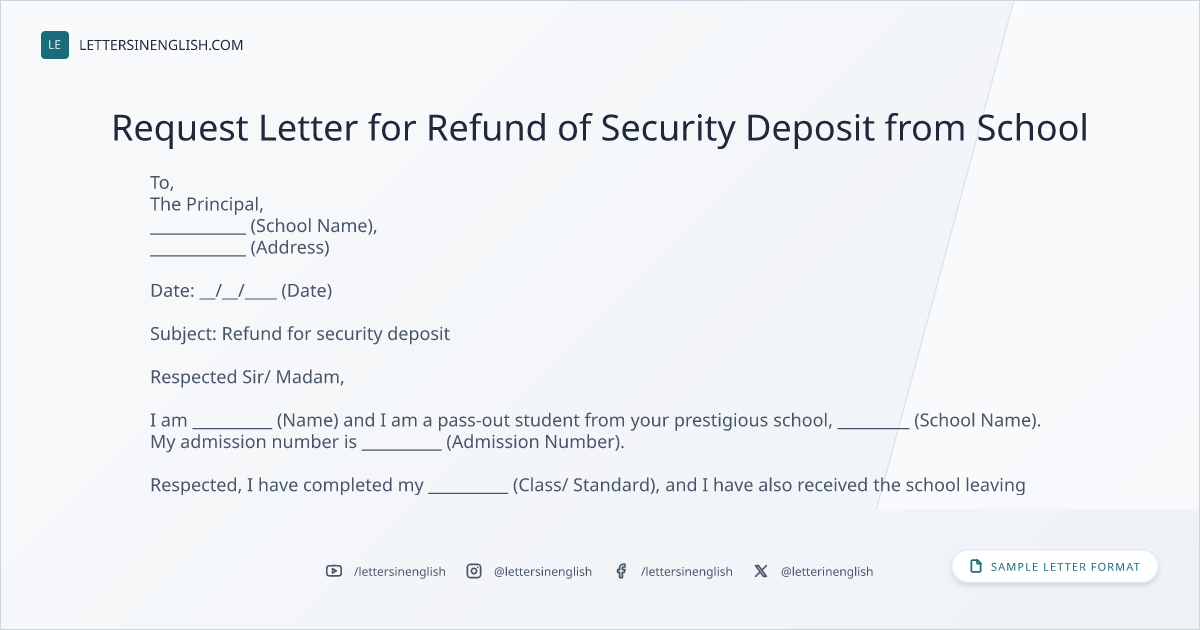Click the Admission Number blank
1200x630 pixels.
click(x=401, y=442)
